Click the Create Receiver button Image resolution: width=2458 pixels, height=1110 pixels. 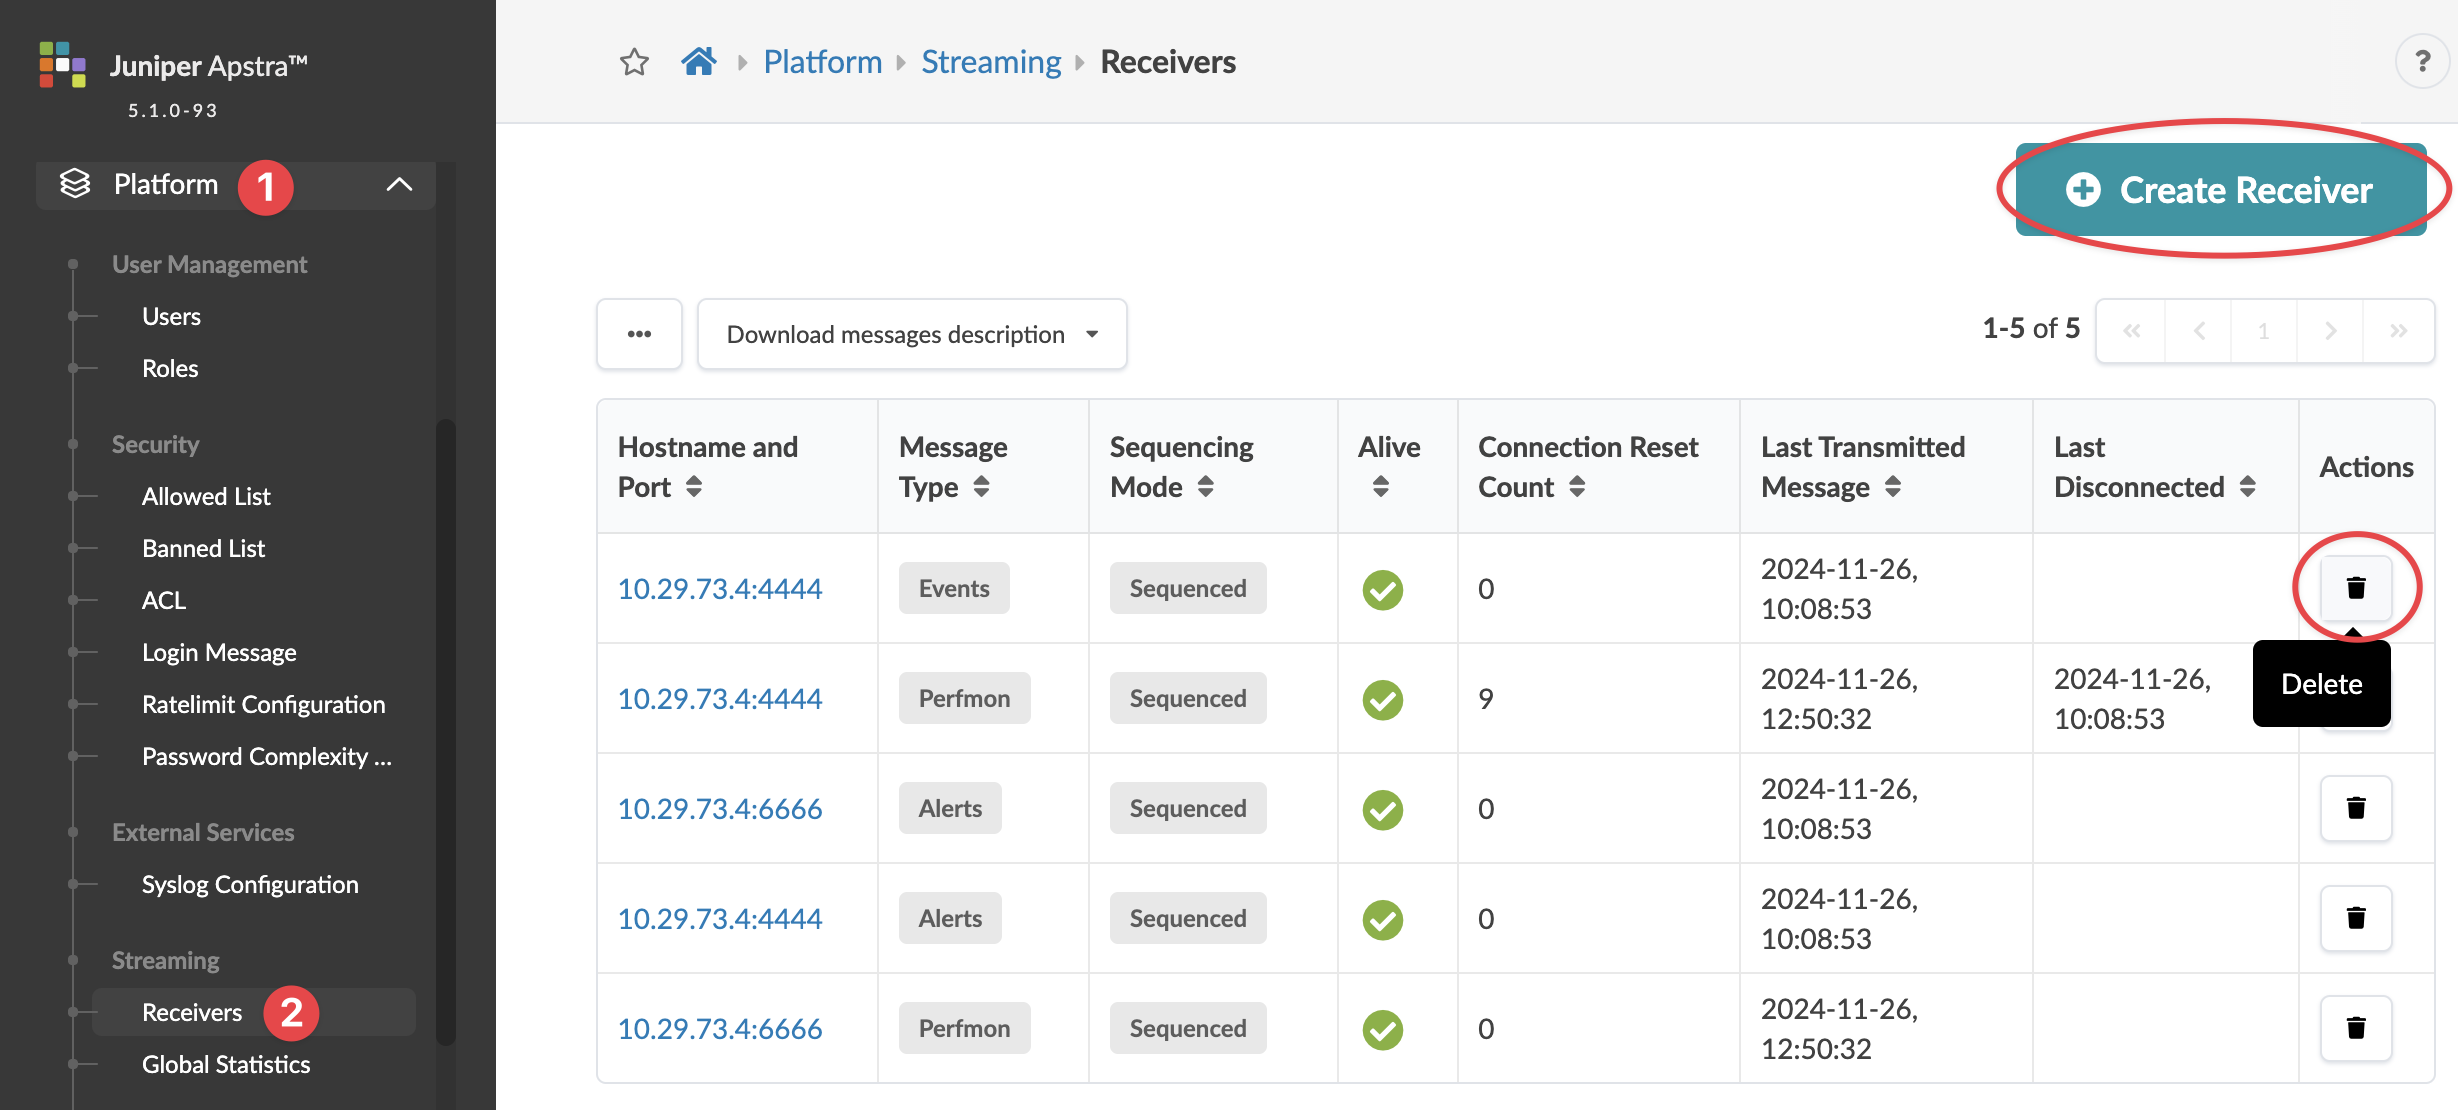2220,190
